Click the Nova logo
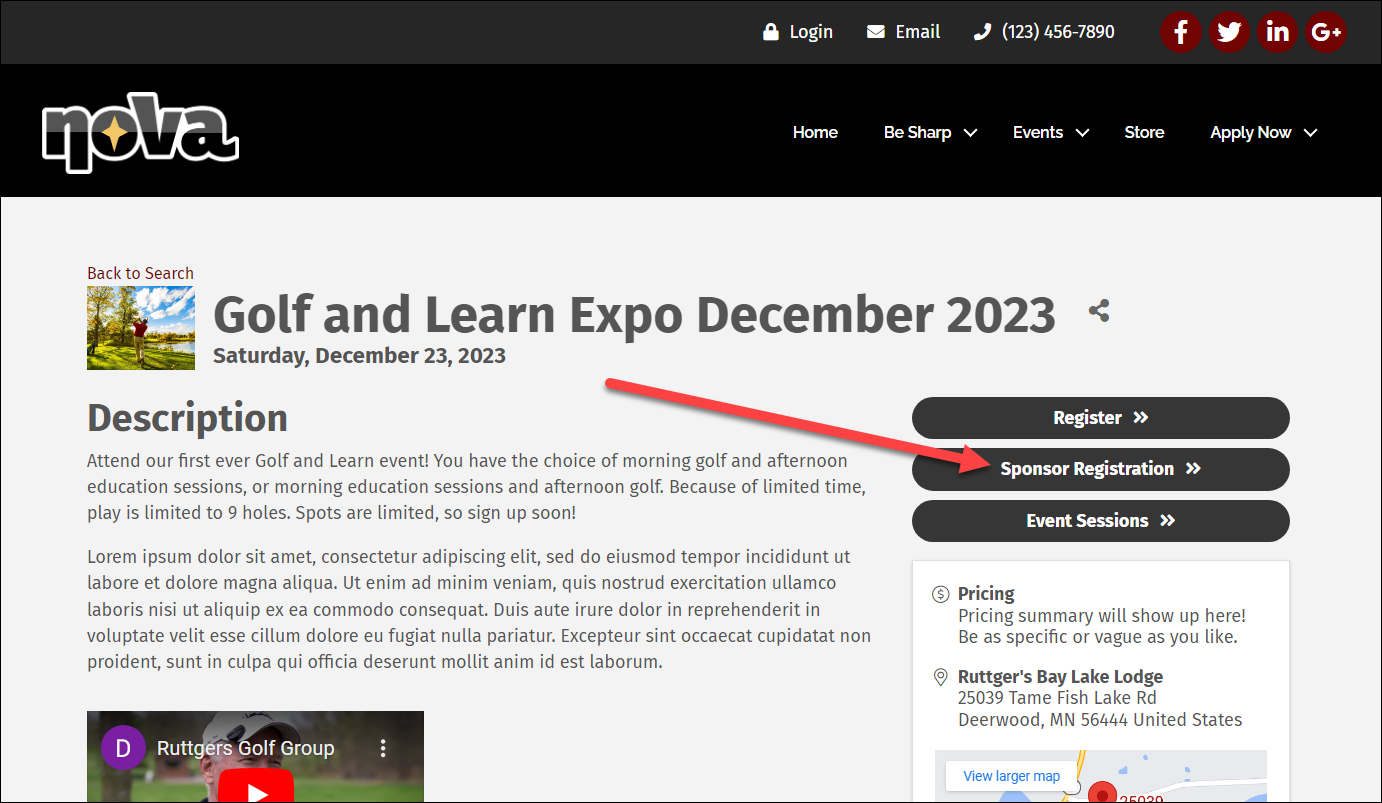Viewport: 1382px width, 803px height. point(140,133)
